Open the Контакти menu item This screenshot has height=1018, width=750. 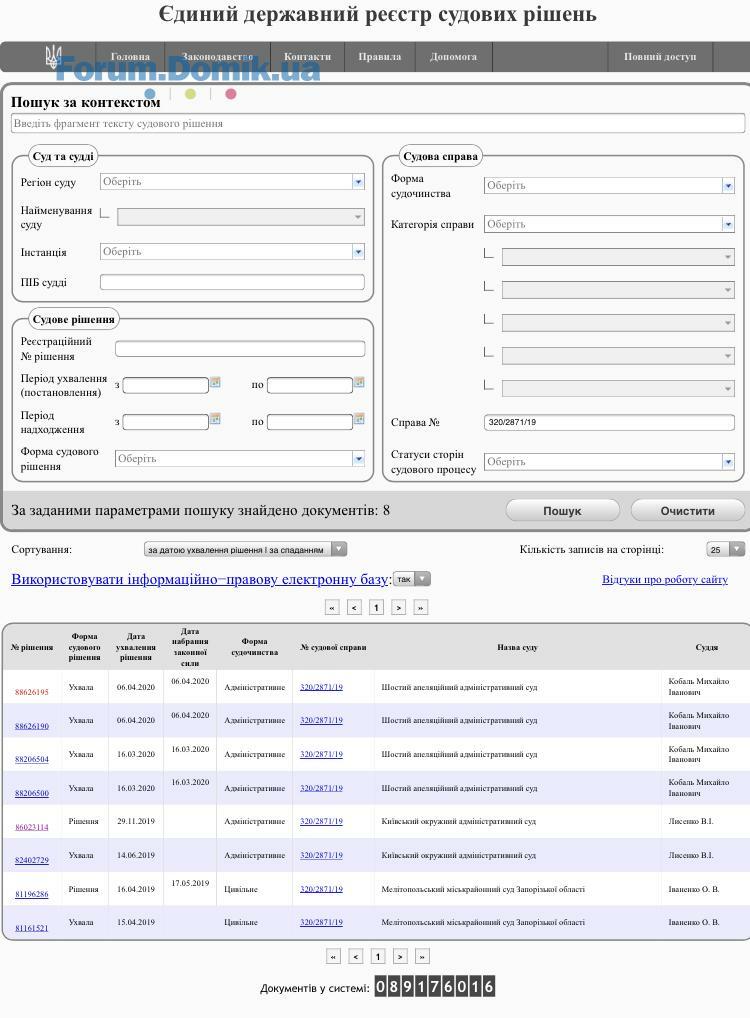tap(307, 57)
